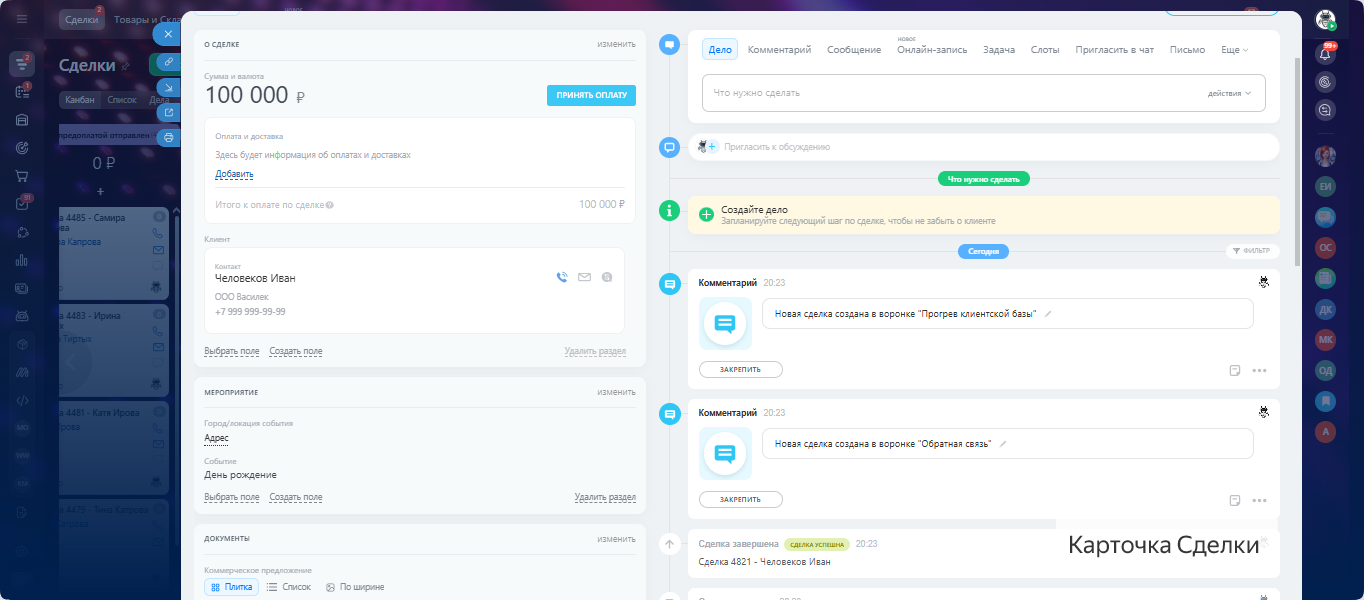1364x600 pixels.
Task: Expand the Сделка завершена timeline entry arrow
Action: 670,544
